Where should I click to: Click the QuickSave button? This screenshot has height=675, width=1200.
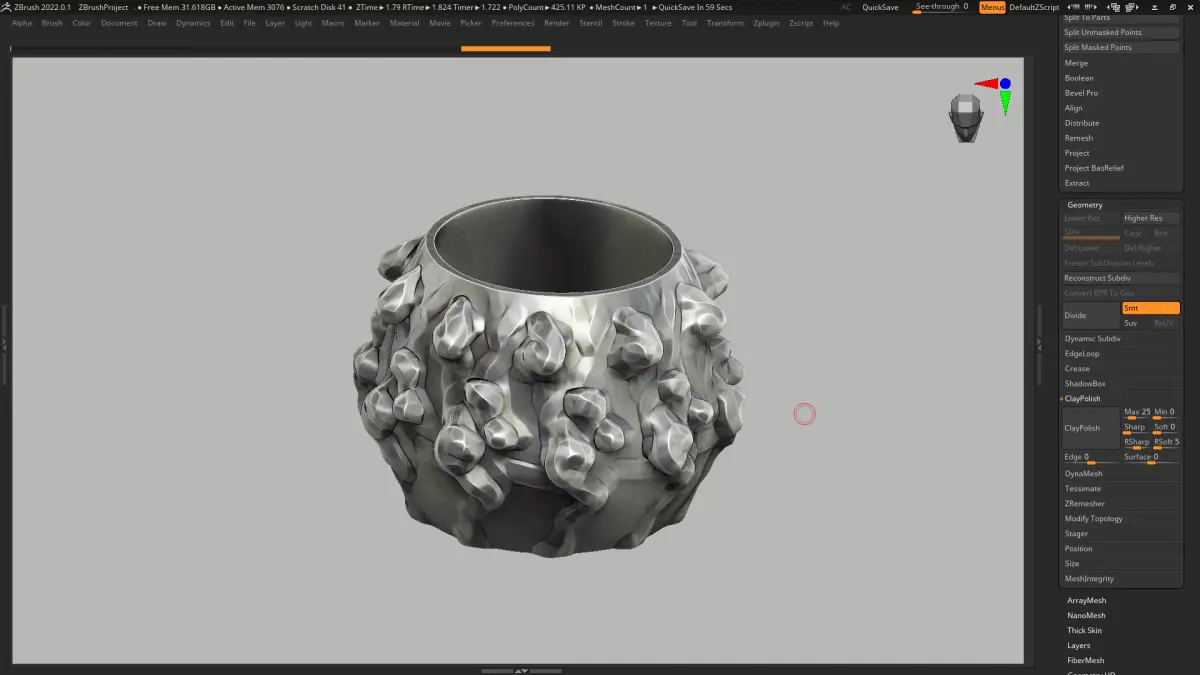click(881, 7)
